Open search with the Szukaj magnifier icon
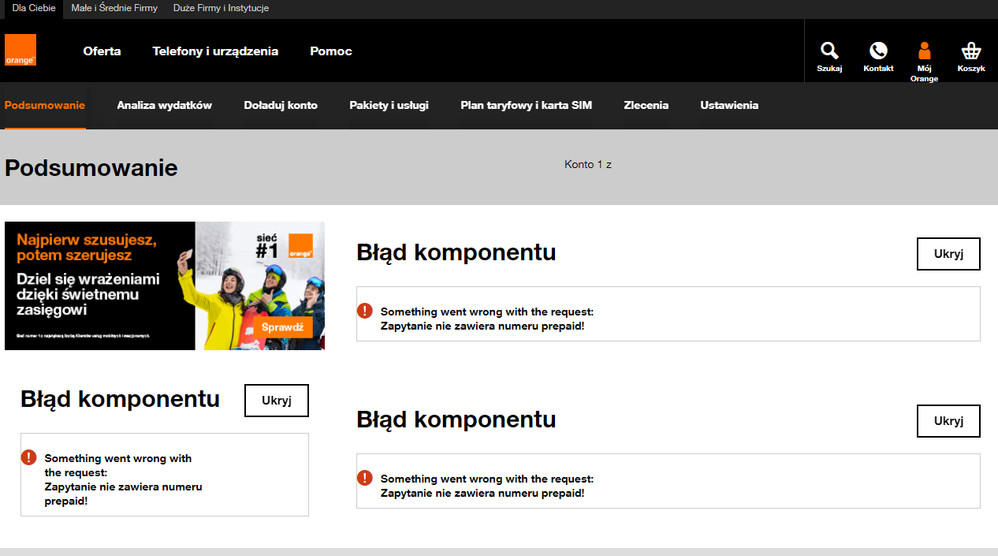The image size is (998, 556). pyautogui.click(x=829, y=51)
